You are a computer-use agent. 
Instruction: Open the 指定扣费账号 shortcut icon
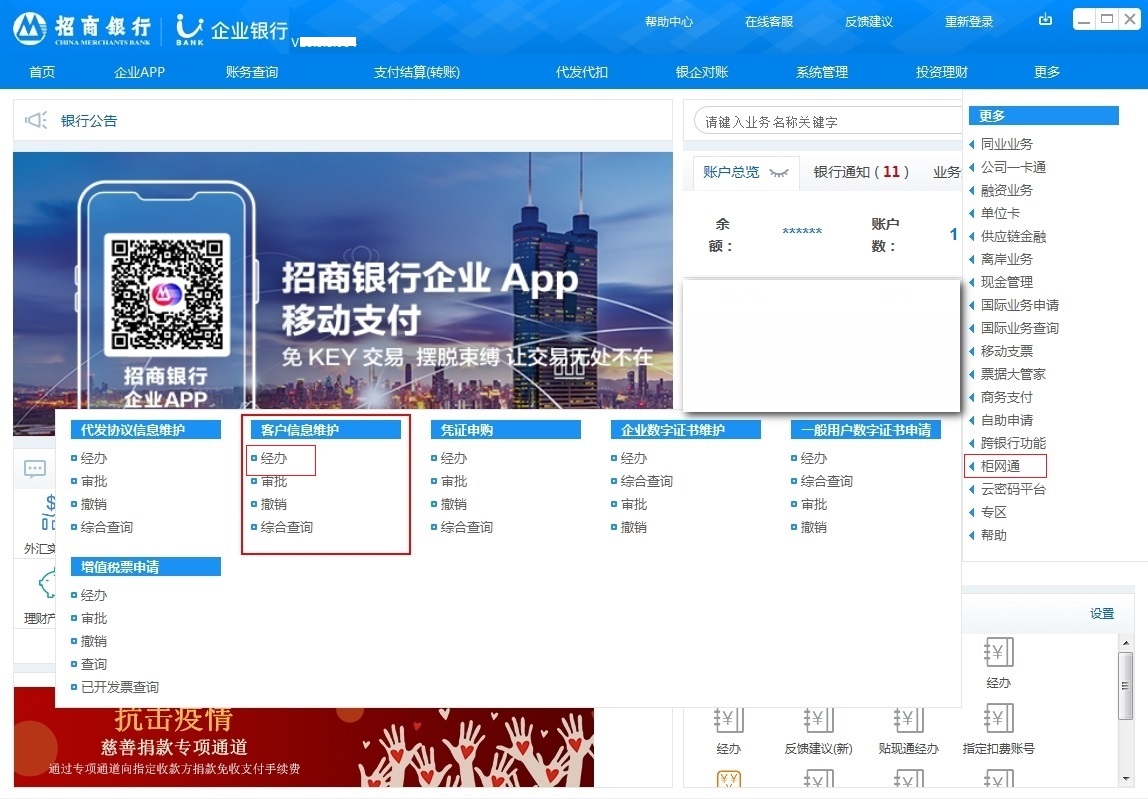[x=998, y=720]
